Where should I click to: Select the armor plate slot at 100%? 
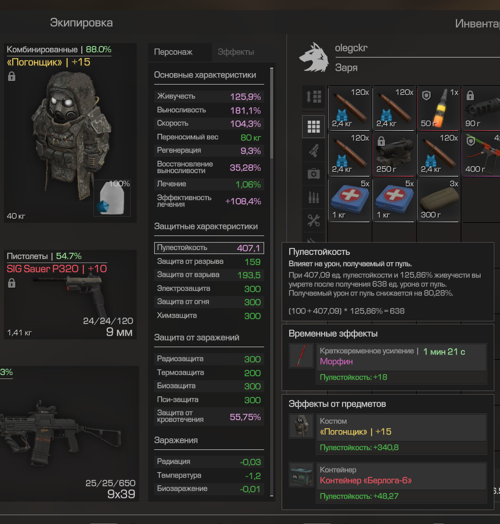click(x=112, y=198)
